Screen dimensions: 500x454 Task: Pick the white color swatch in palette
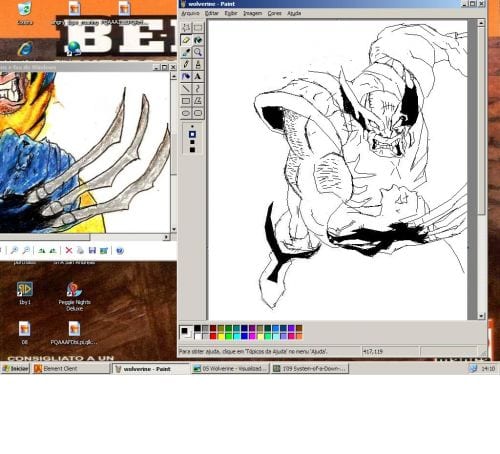point(198,336)
